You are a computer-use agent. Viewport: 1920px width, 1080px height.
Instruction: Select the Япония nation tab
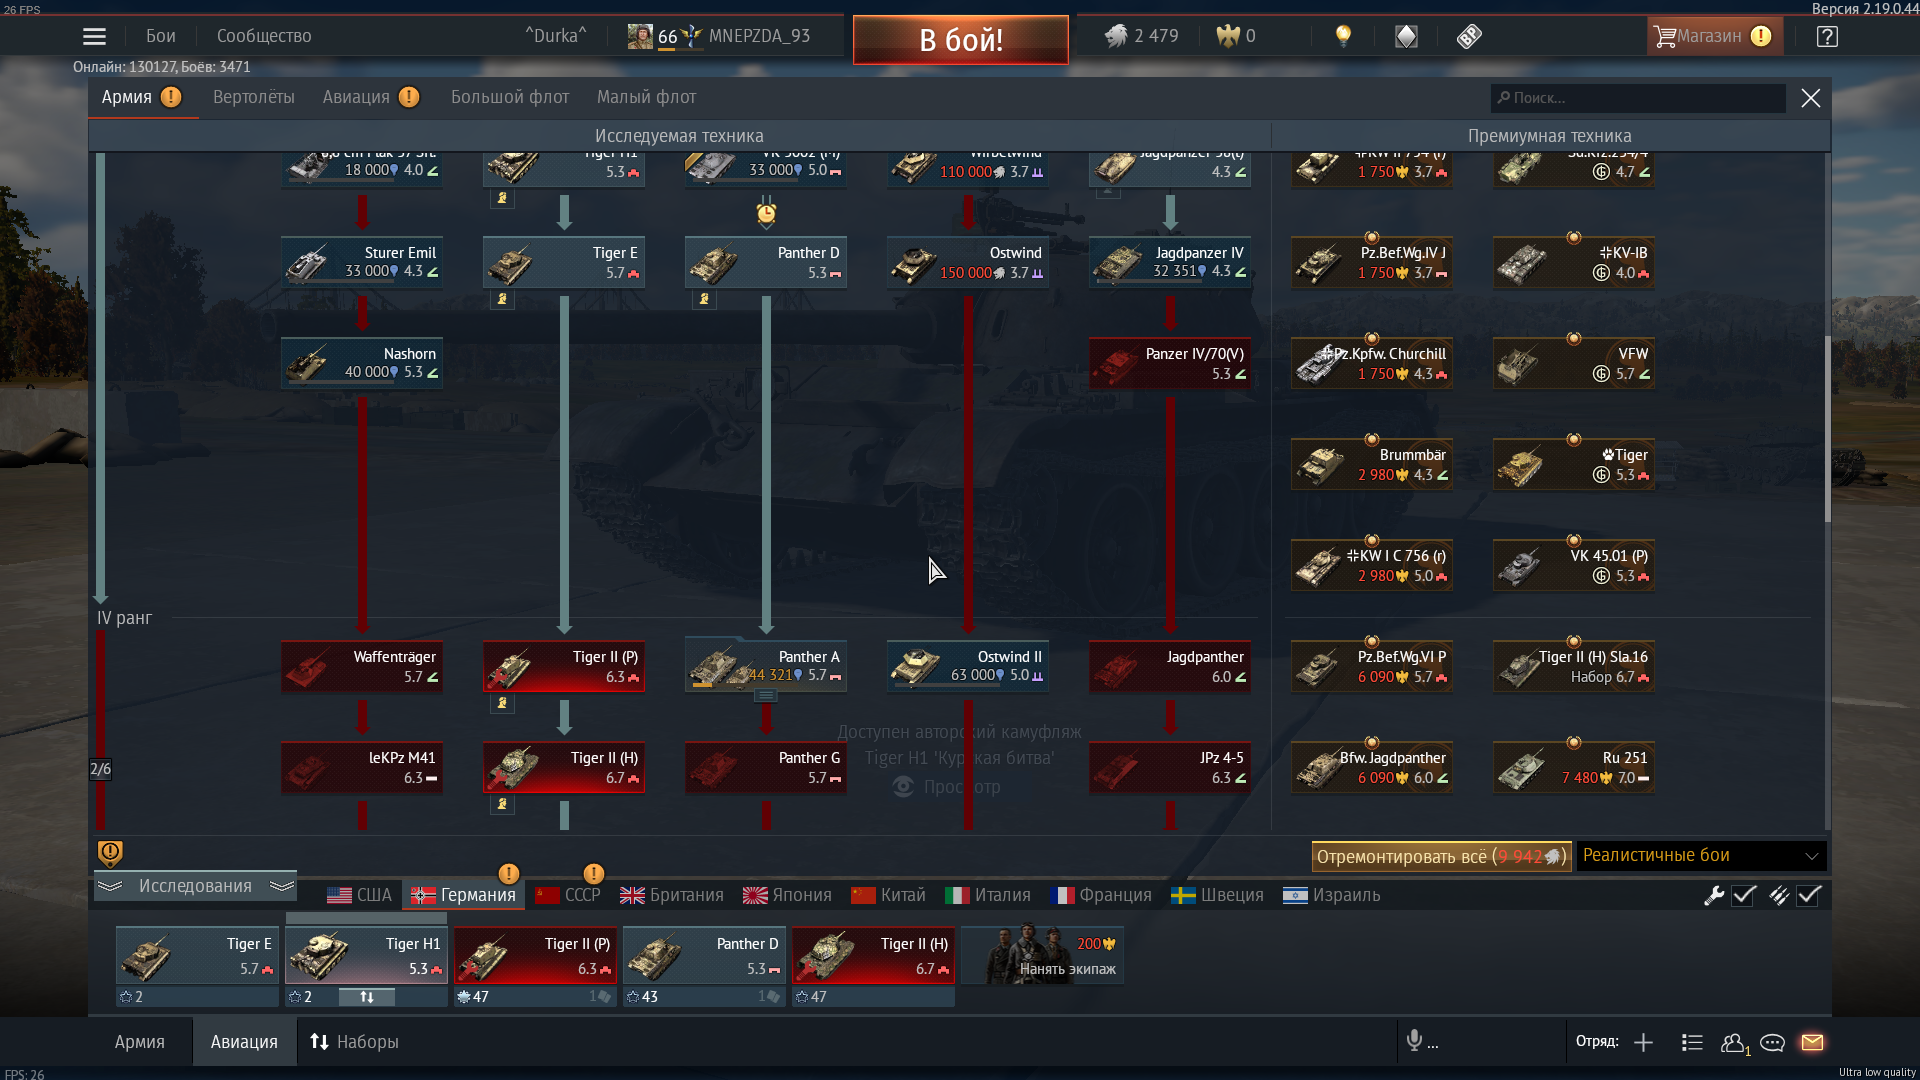pos(788,895)
